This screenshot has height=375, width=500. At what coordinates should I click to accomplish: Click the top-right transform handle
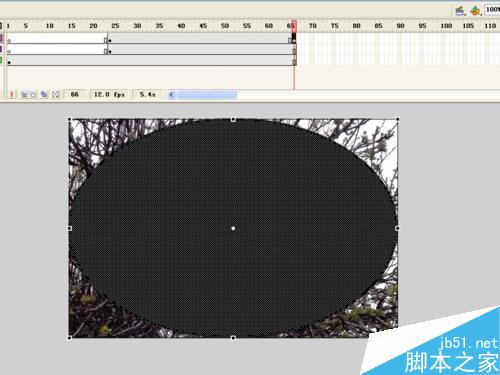pos(397,119)
